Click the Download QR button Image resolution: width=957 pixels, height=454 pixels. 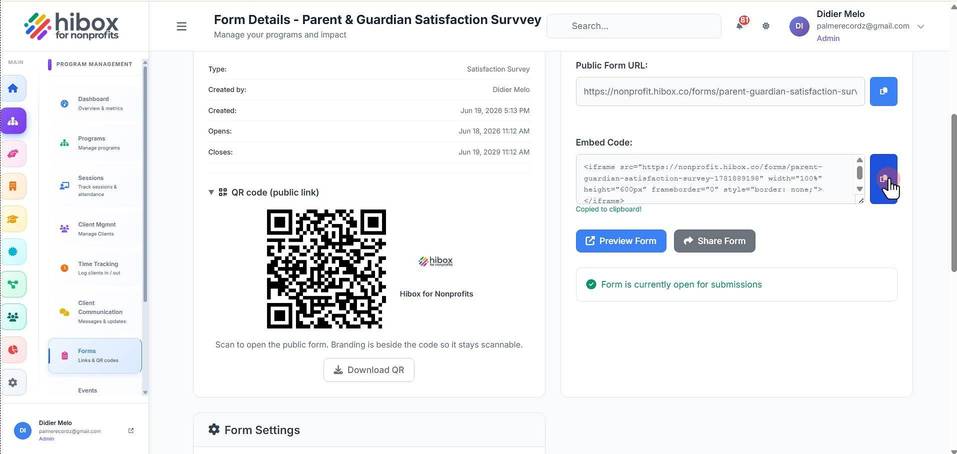[x=369, y=370]
